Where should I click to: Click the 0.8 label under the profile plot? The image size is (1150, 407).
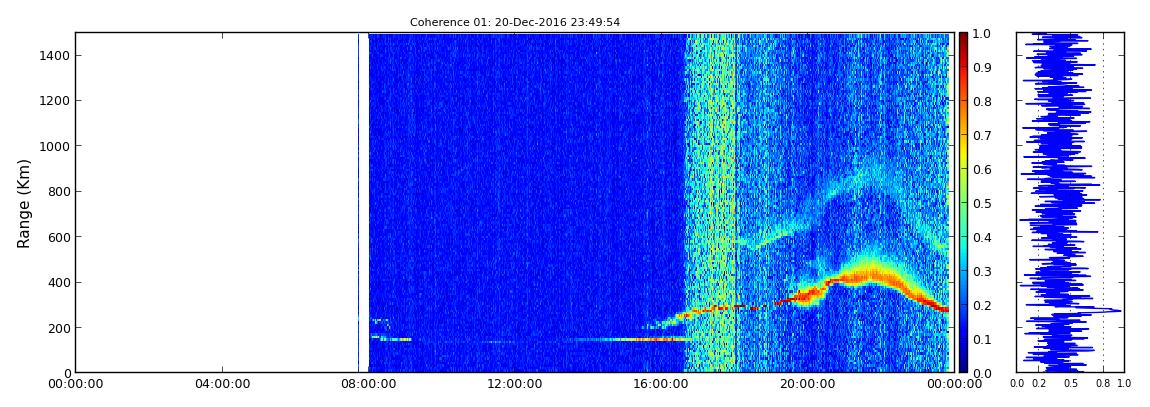[1102, 384]
